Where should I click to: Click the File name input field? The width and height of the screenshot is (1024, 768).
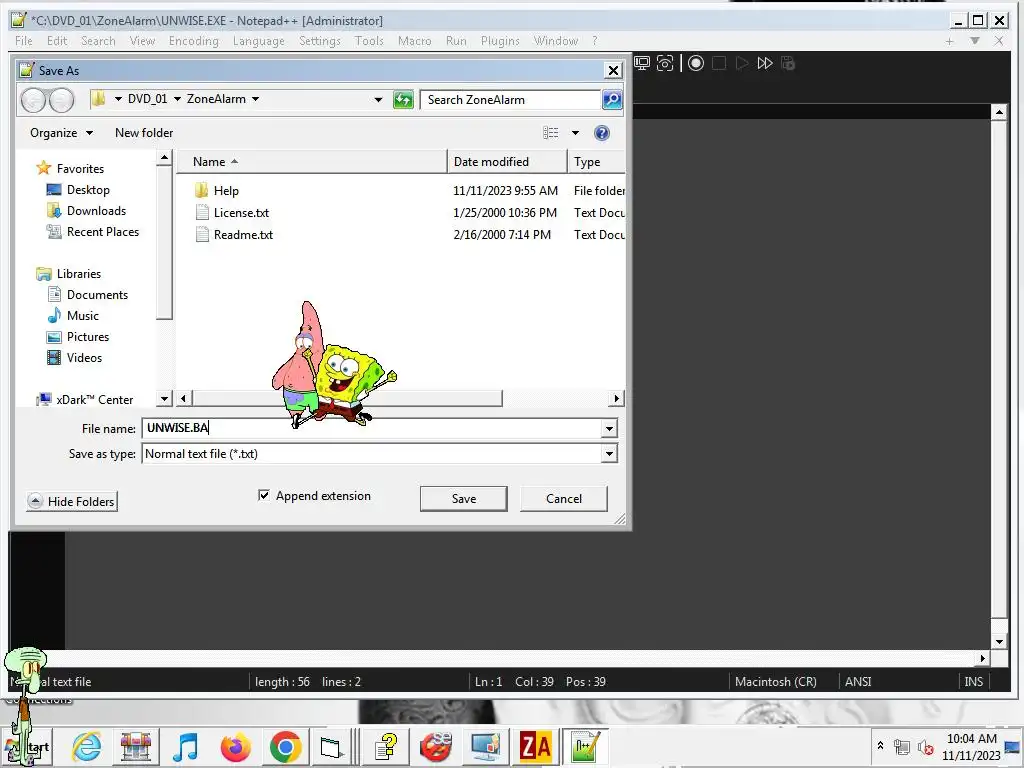pos(372,428)
